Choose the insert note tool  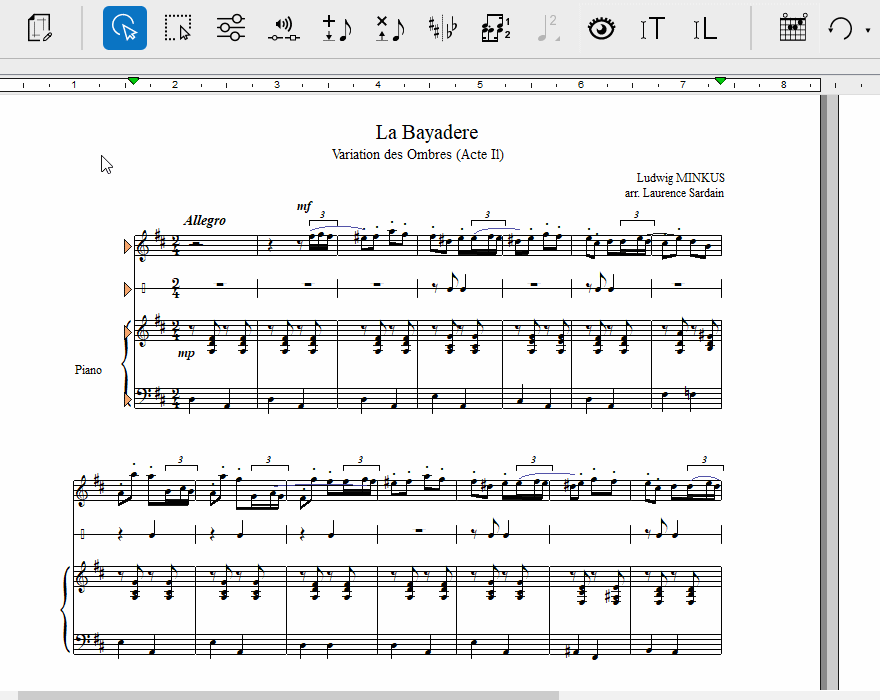click(x=337, y=29)
